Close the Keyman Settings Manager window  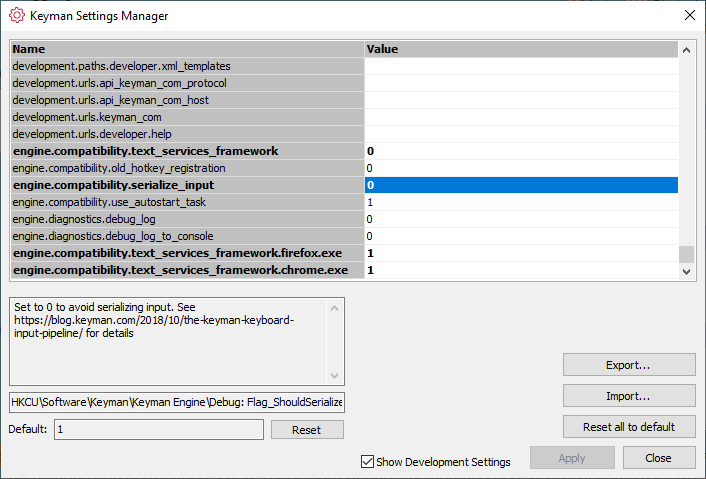[x=689, y=15]
